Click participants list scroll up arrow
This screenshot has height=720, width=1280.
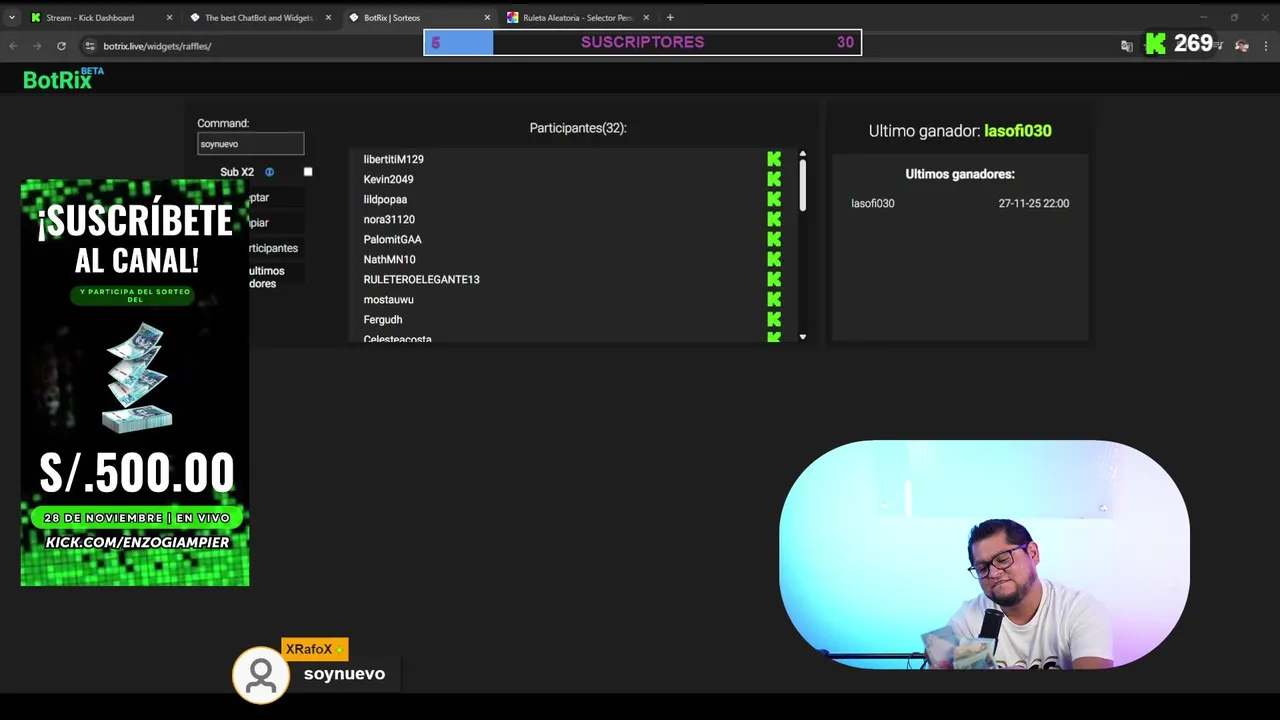point(802,155)
